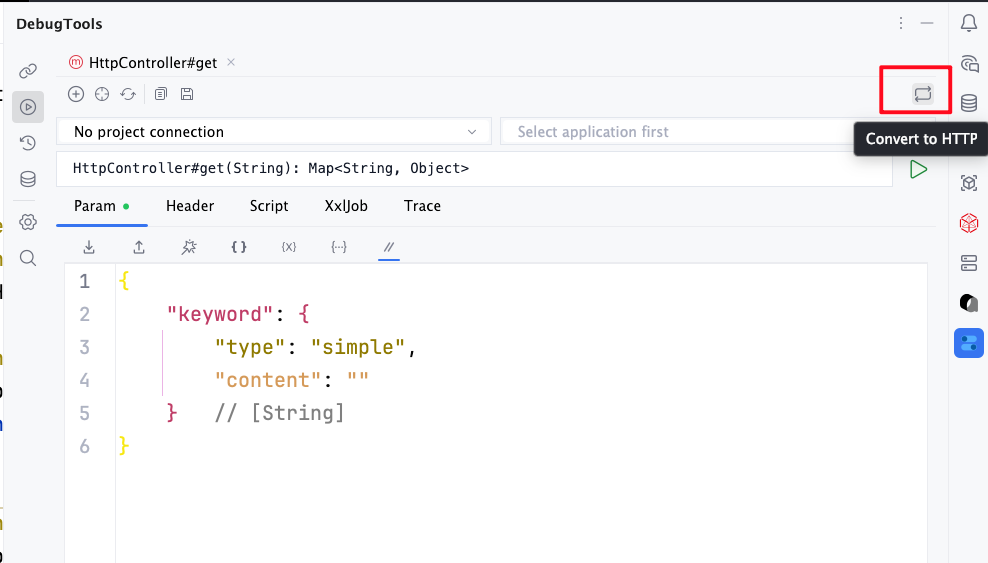The image size is (988, 563).
Task: Click the link icon in left sidebar
Action: pos(28,71)
